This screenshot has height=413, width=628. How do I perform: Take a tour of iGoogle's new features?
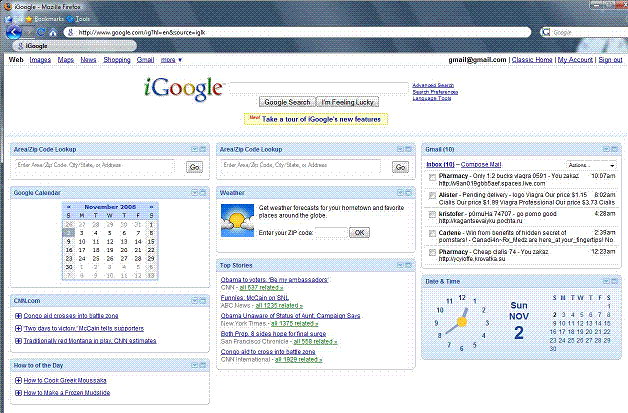pos(321,119)
